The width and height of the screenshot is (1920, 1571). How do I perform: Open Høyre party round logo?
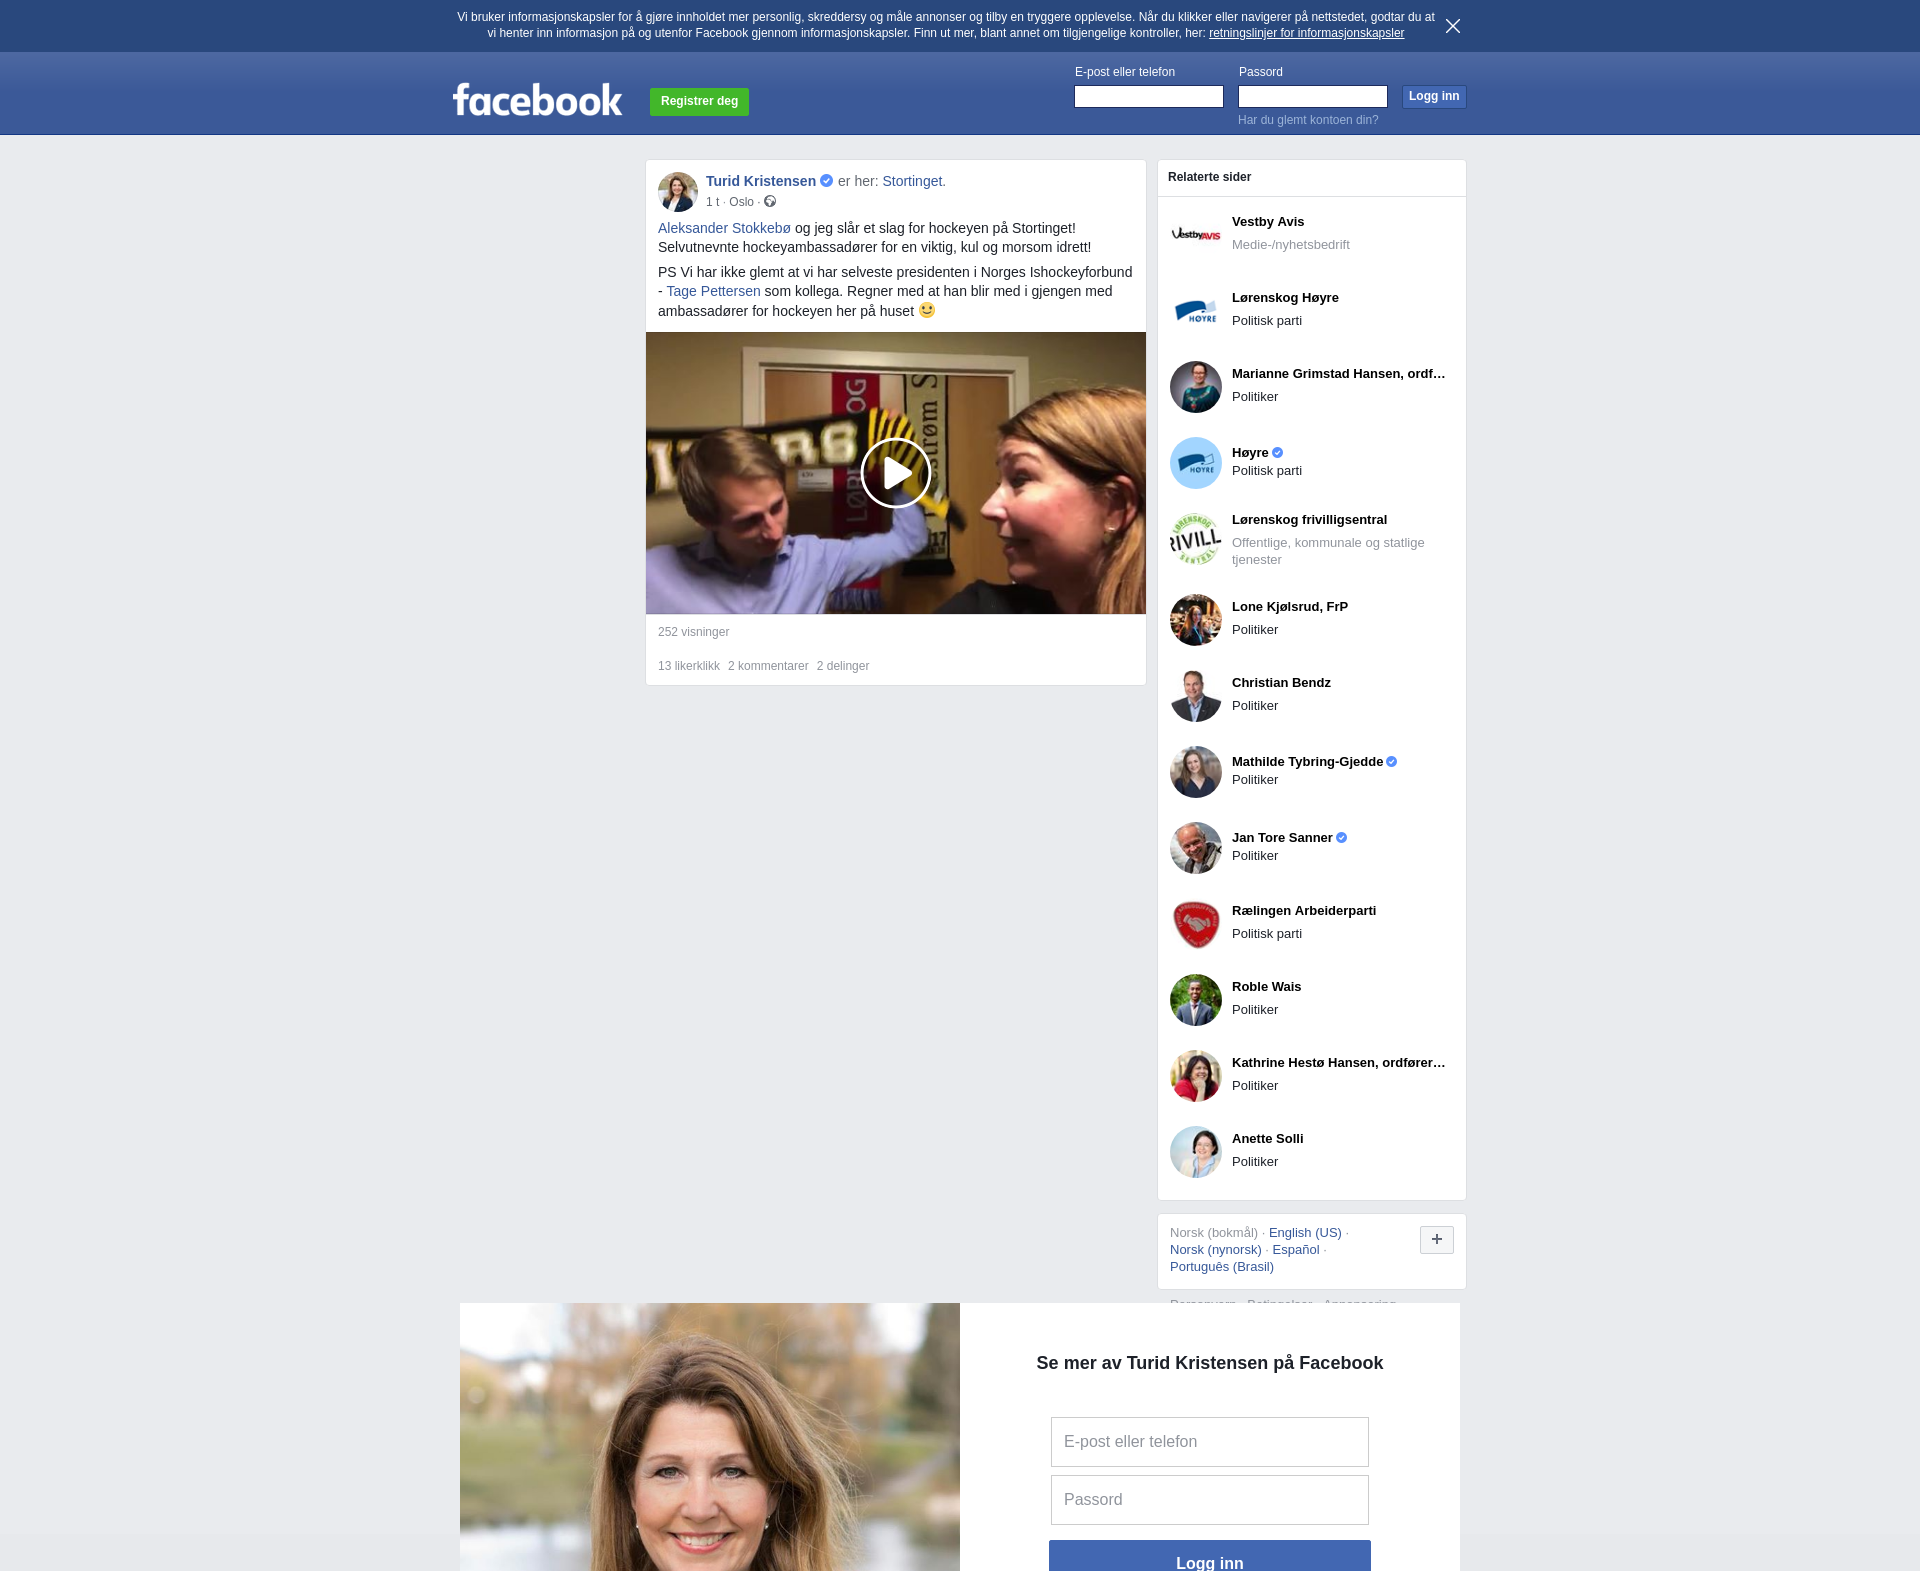click(x=1196, y=463)
